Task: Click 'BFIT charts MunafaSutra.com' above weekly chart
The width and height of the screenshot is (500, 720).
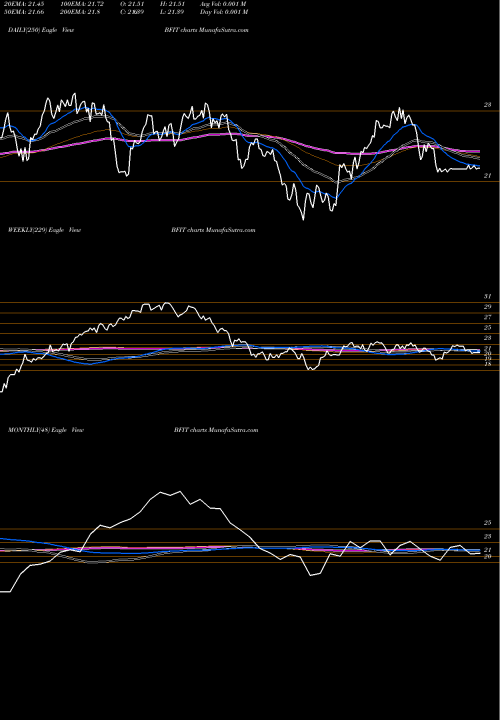Action: (213, 230)
